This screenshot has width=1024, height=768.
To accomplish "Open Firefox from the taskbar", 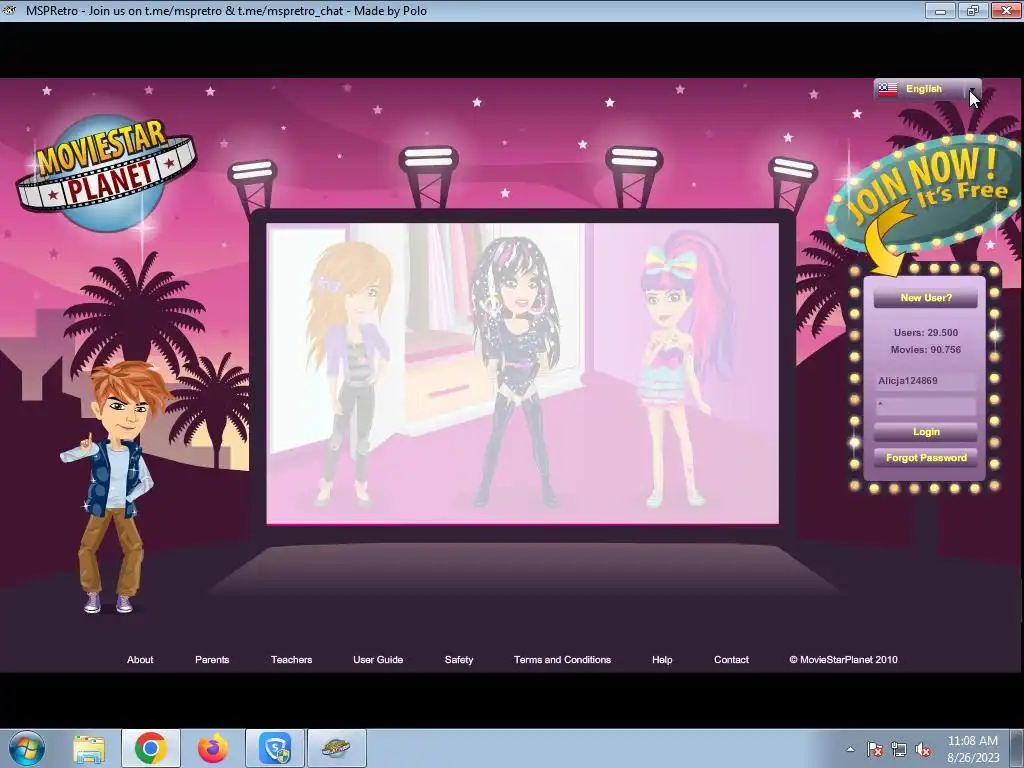I will [213, 748].
